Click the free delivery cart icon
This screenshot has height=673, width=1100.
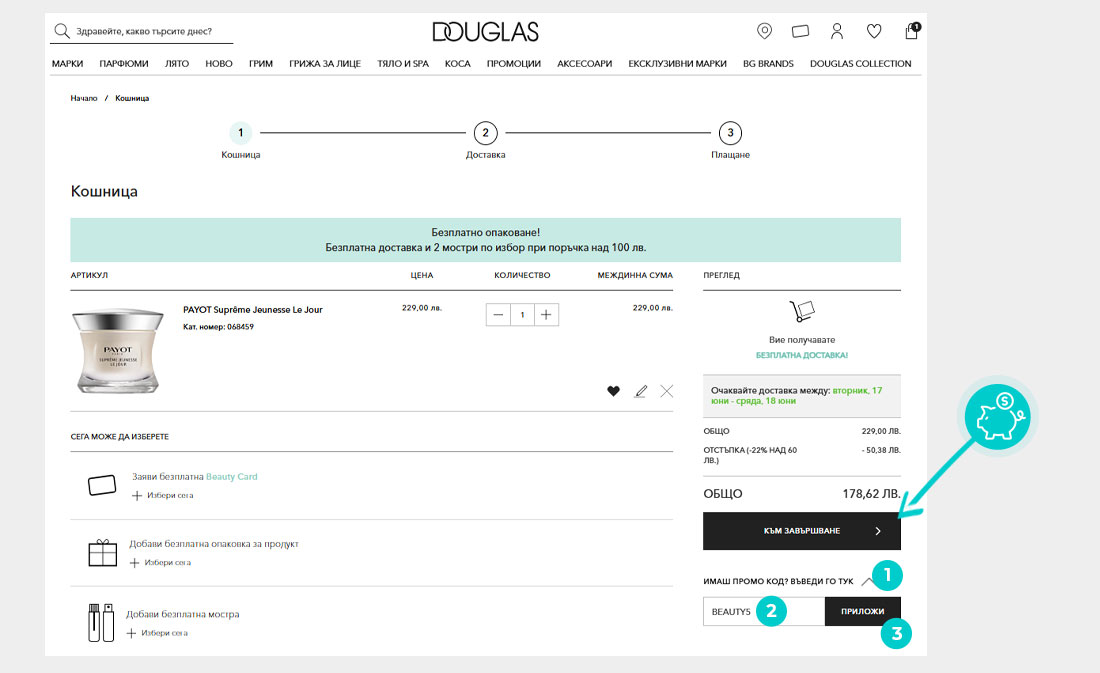coord(802,310)
